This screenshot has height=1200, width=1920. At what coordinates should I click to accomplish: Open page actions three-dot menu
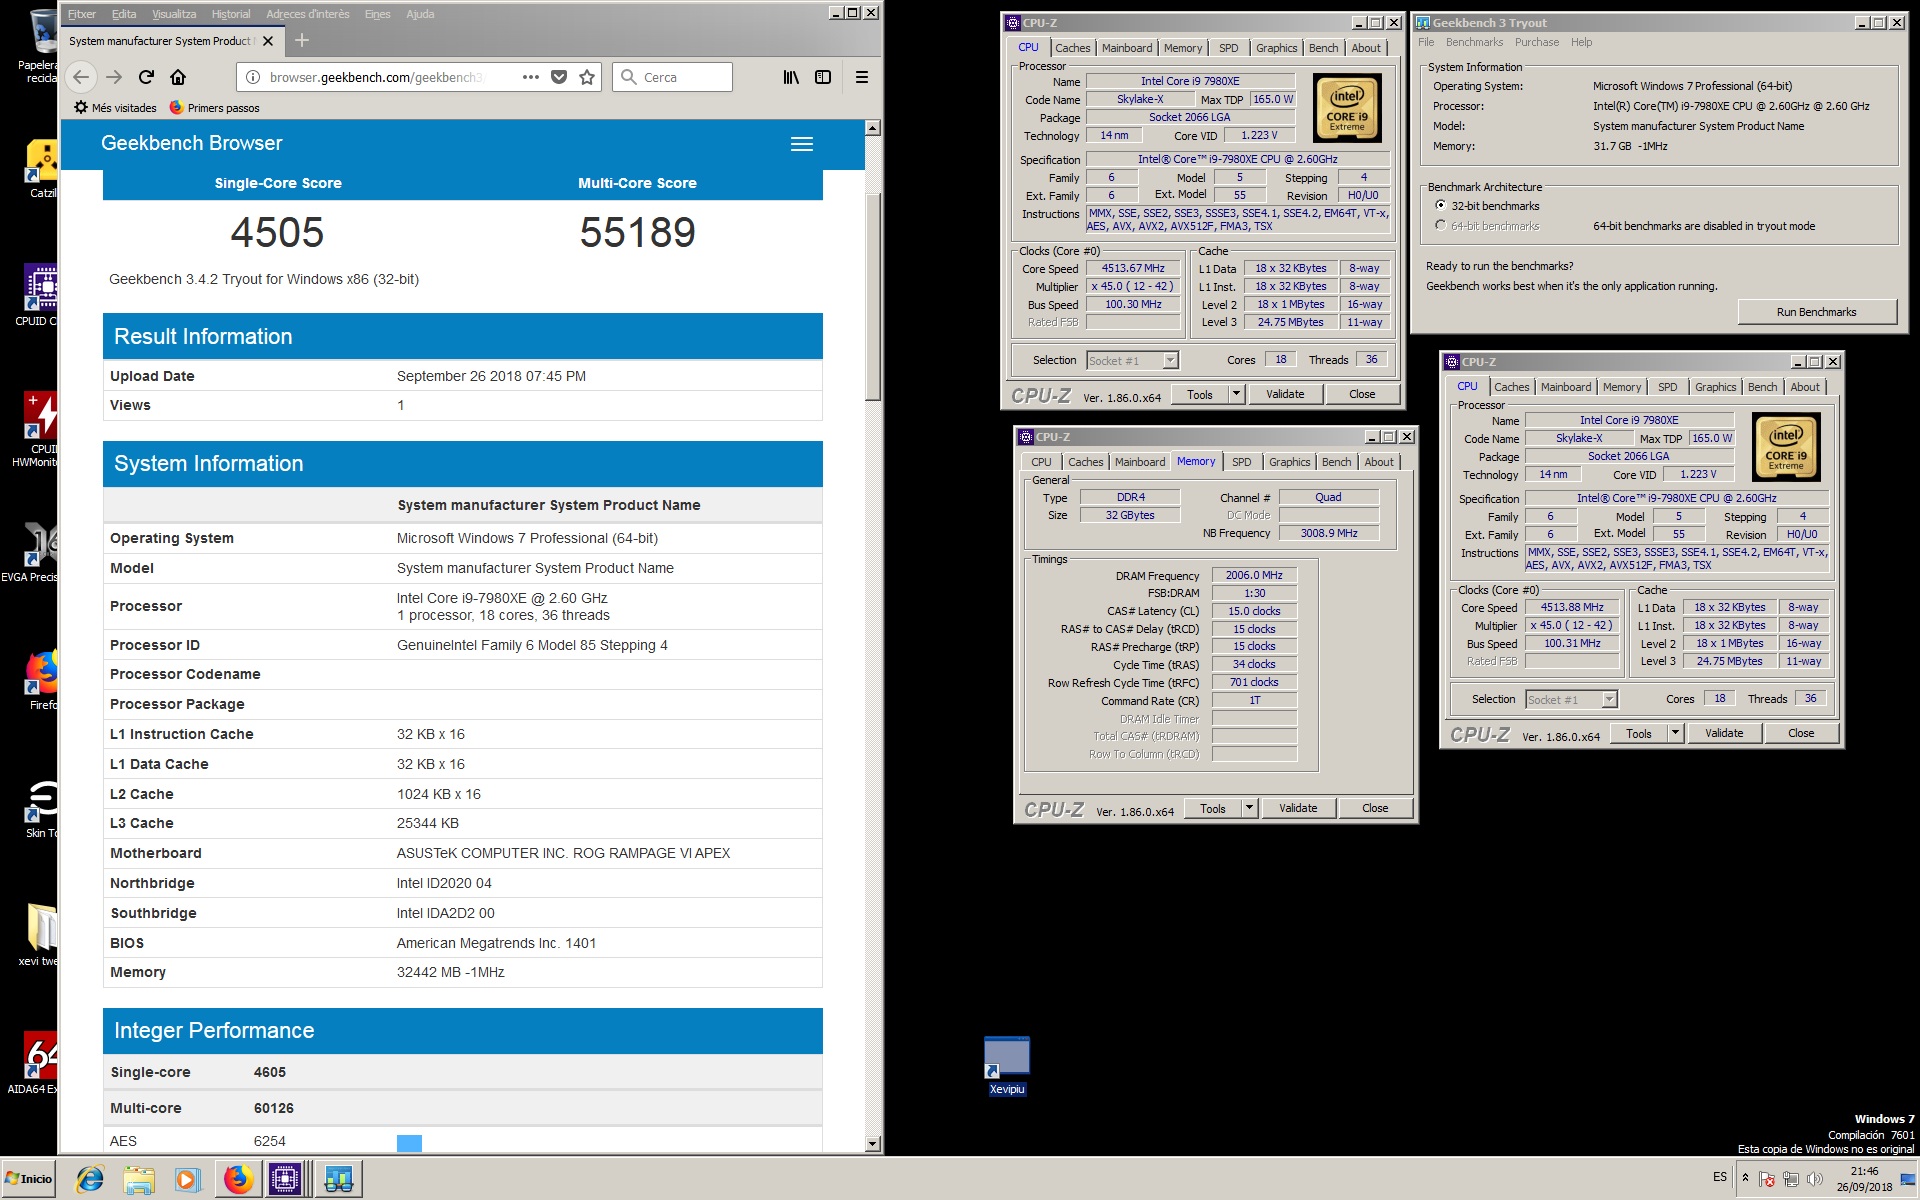point(531,77)
